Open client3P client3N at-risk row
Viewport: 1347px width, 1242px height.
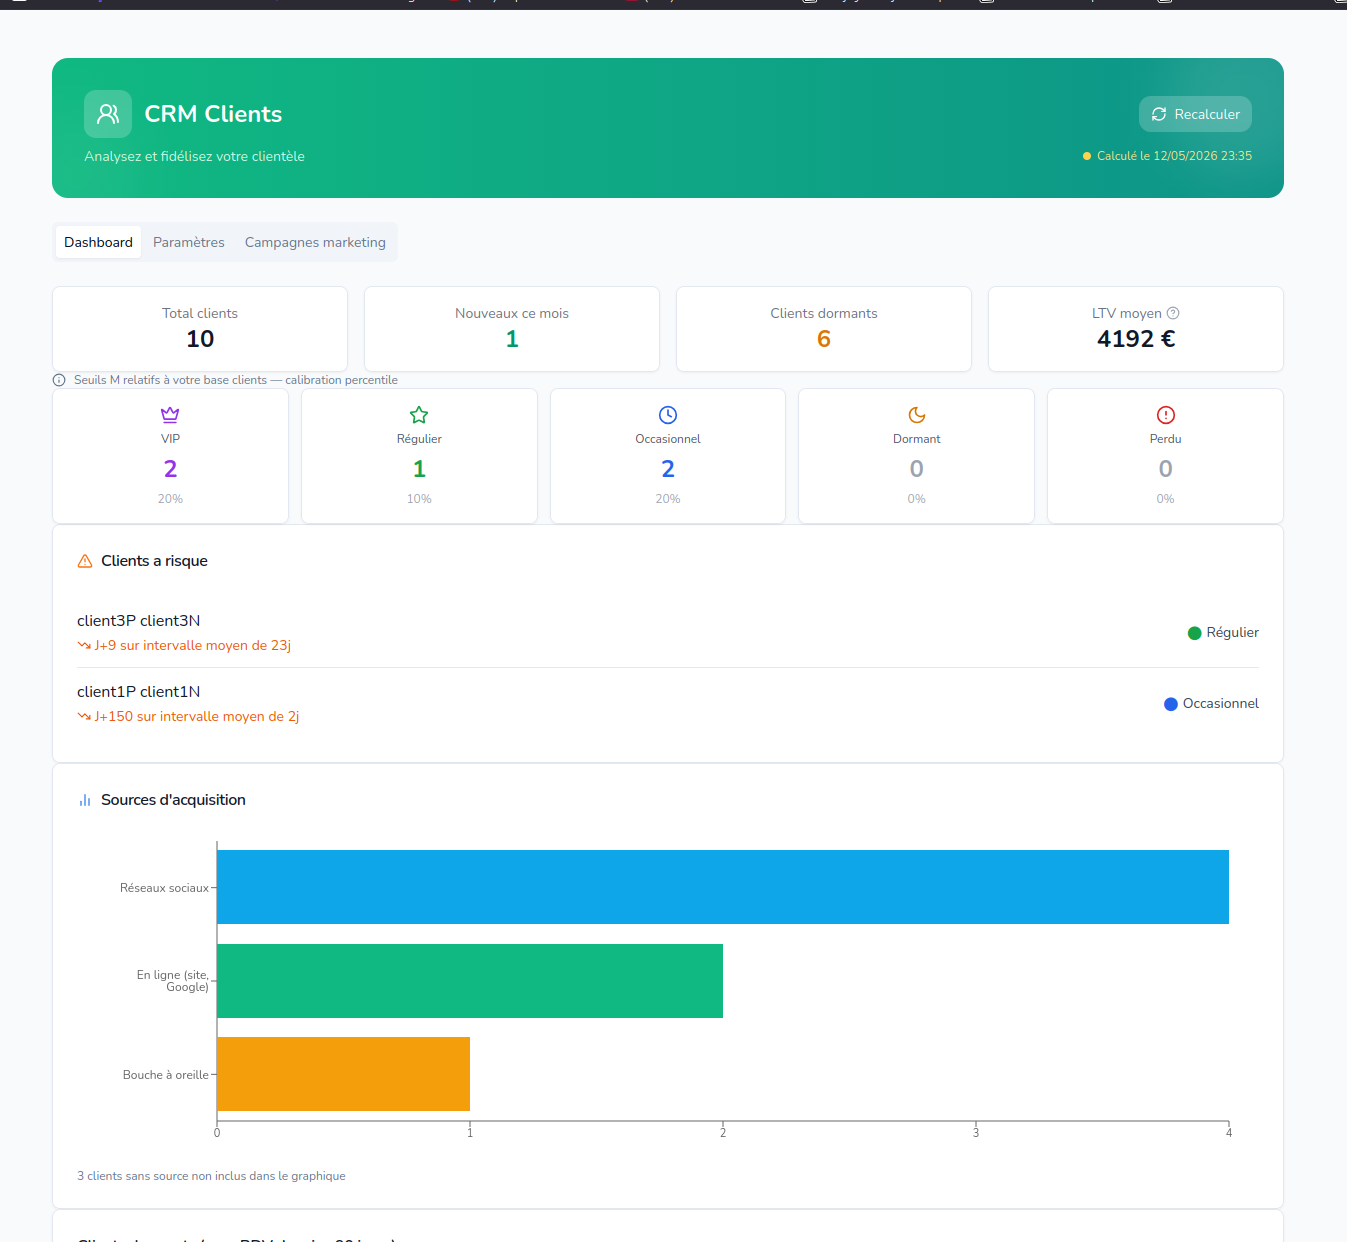point(668,632)
